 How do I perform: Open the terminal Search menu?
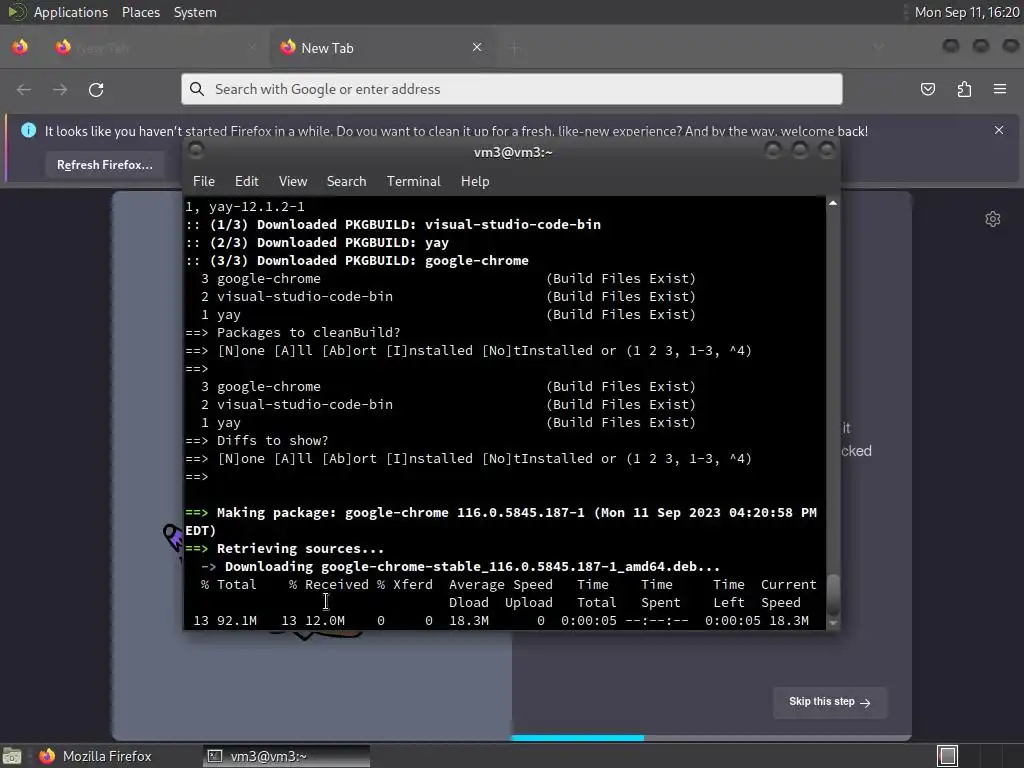[x=346, y=182]
